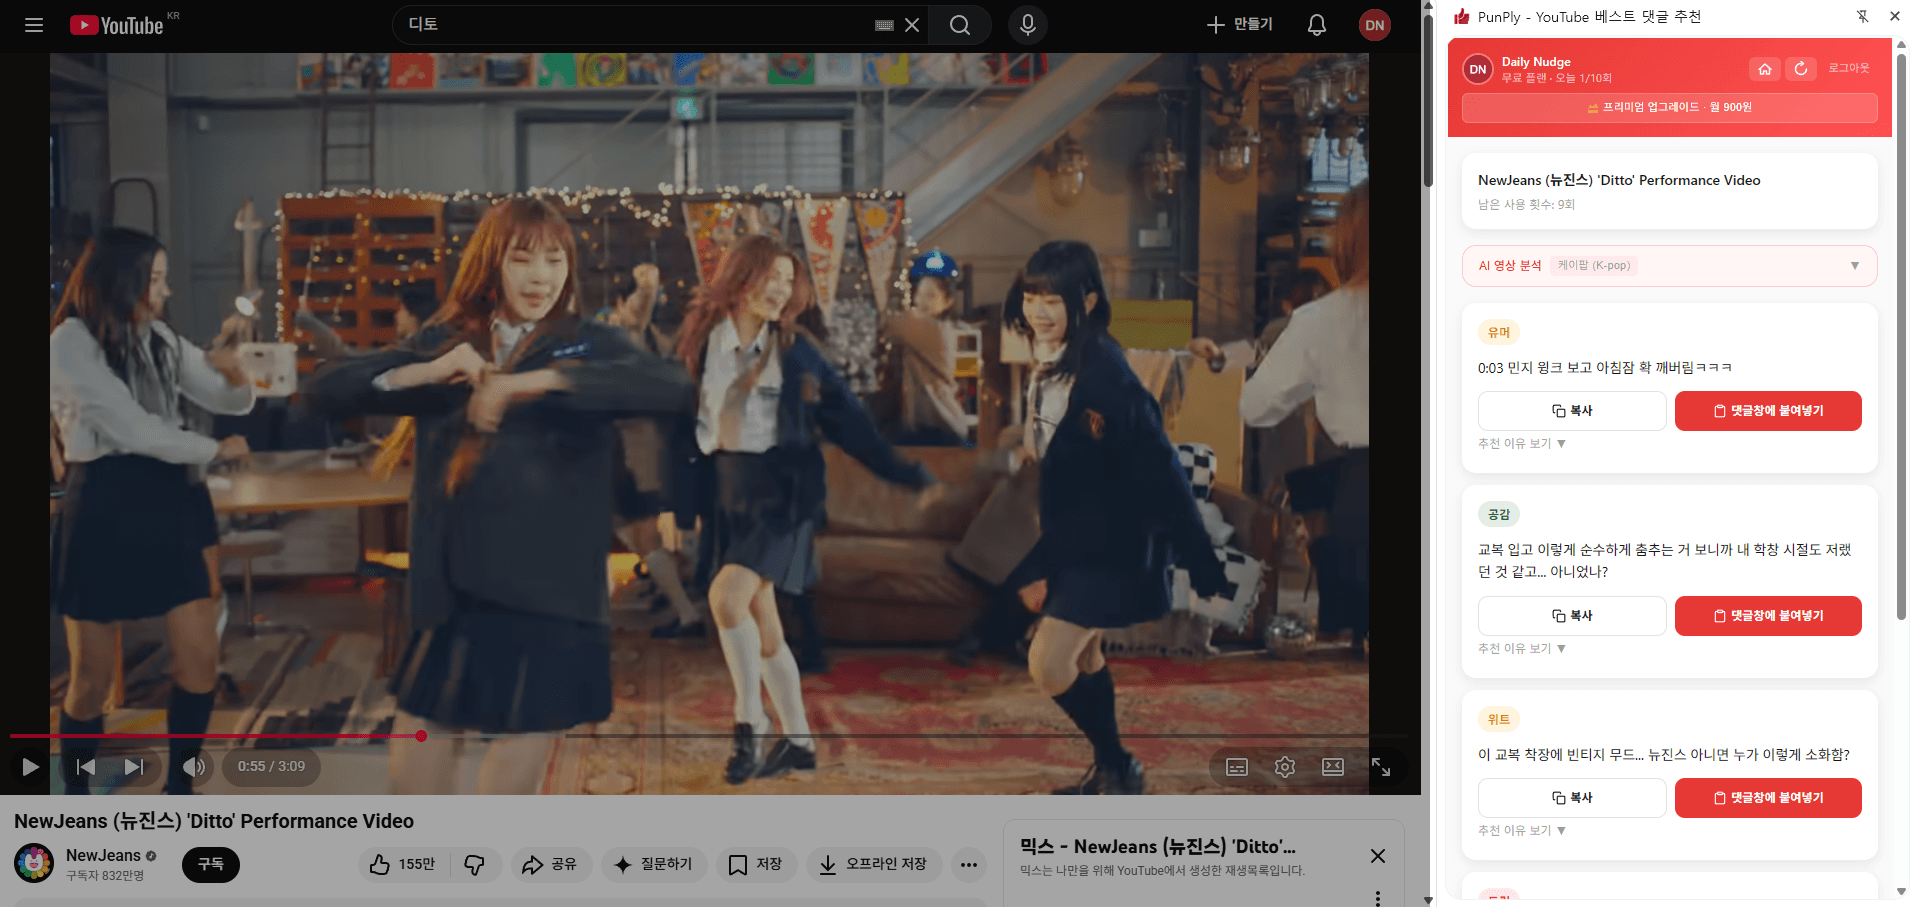Open the YouTube hamburger guide menu
This screenshot has width=1914, height=907.
pyautogui.click(x=34, y=25)
